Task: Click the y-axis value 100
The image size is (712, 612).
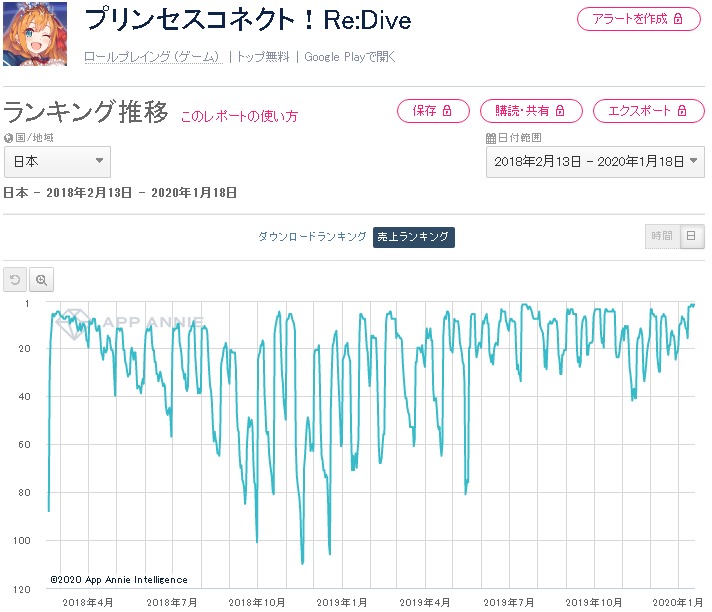Action: tap(21, 541)
